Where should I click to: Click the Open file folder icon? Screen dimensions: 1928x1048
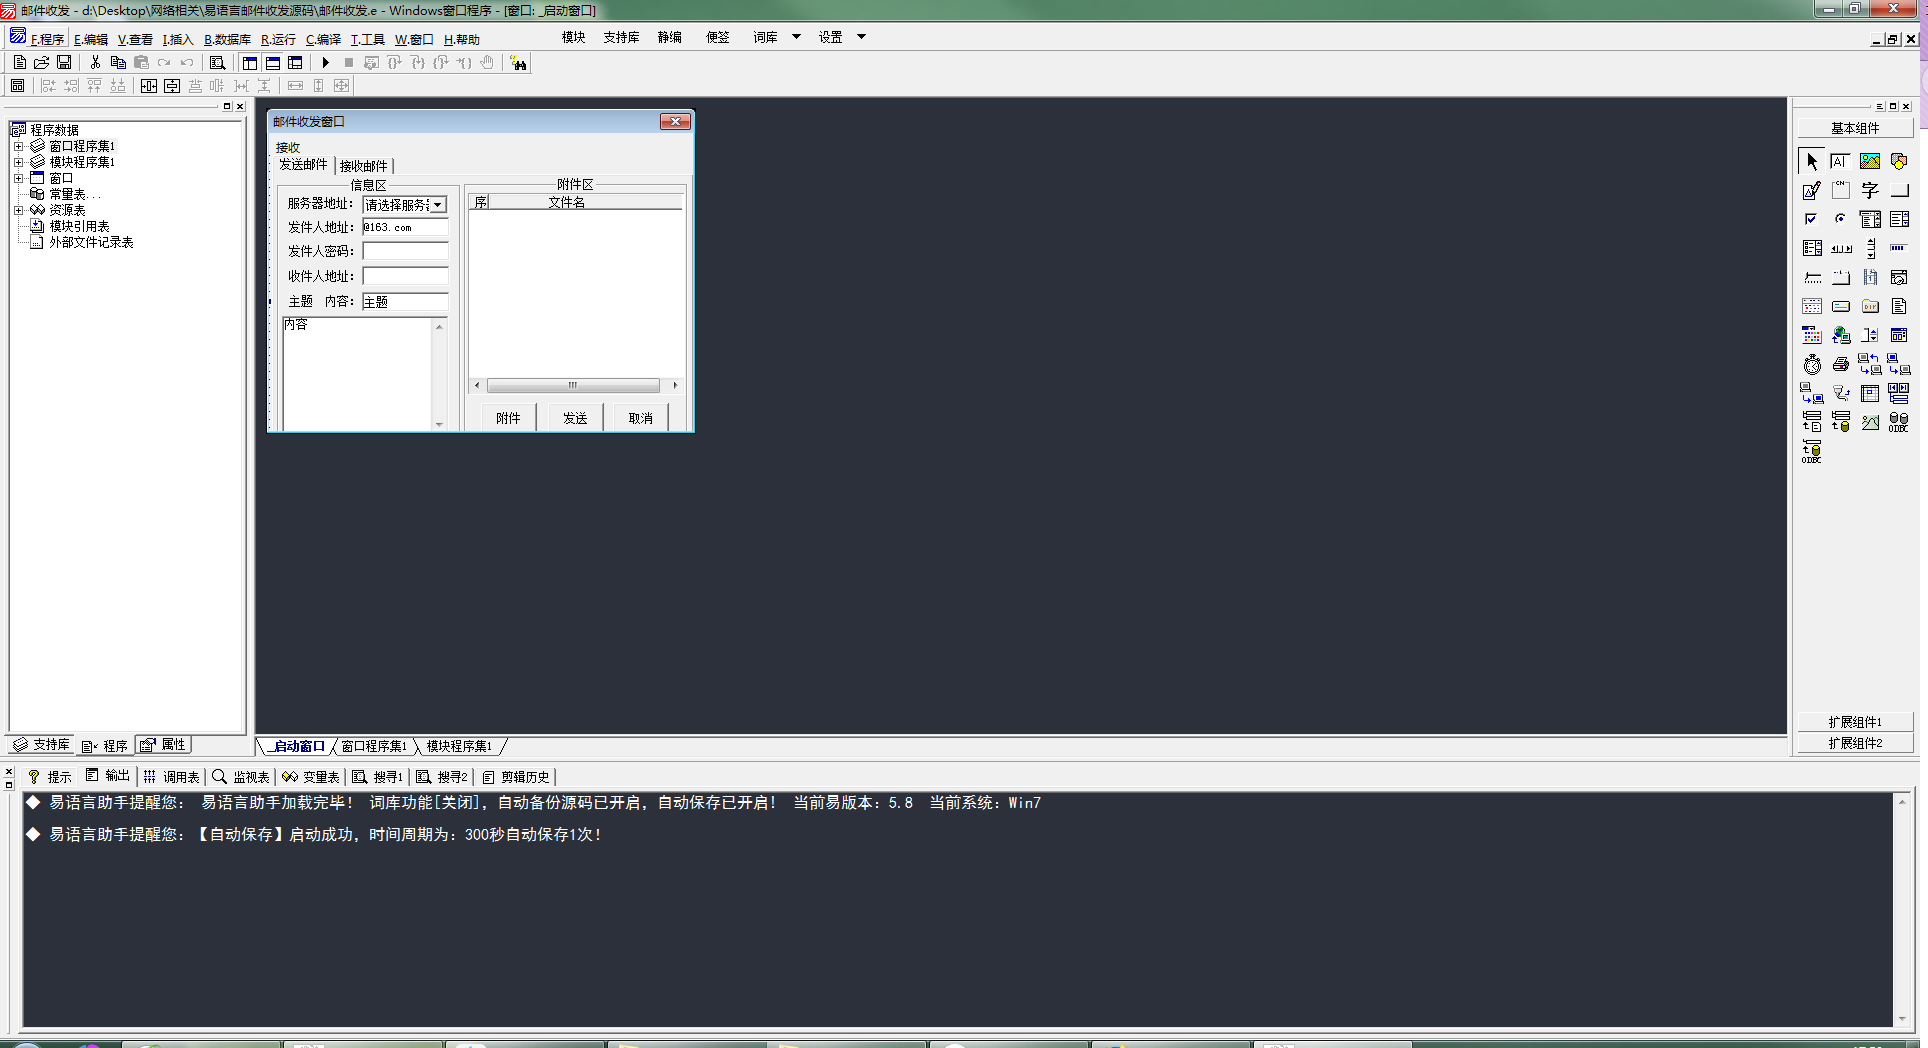pyautogui.click(x=42, y=63)
